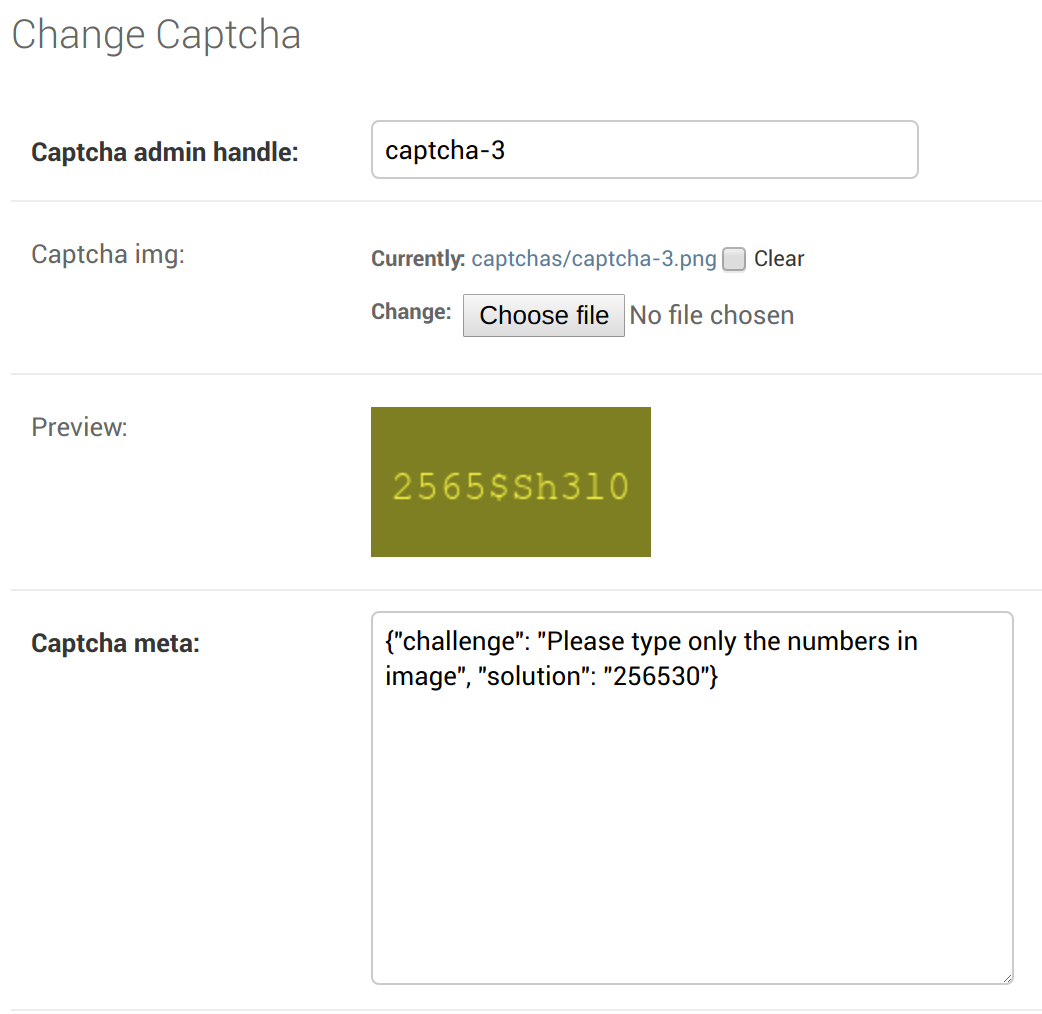Click the Captcha admin handle label
The image size is (1042, 1014).
click(x=164, y=152)
